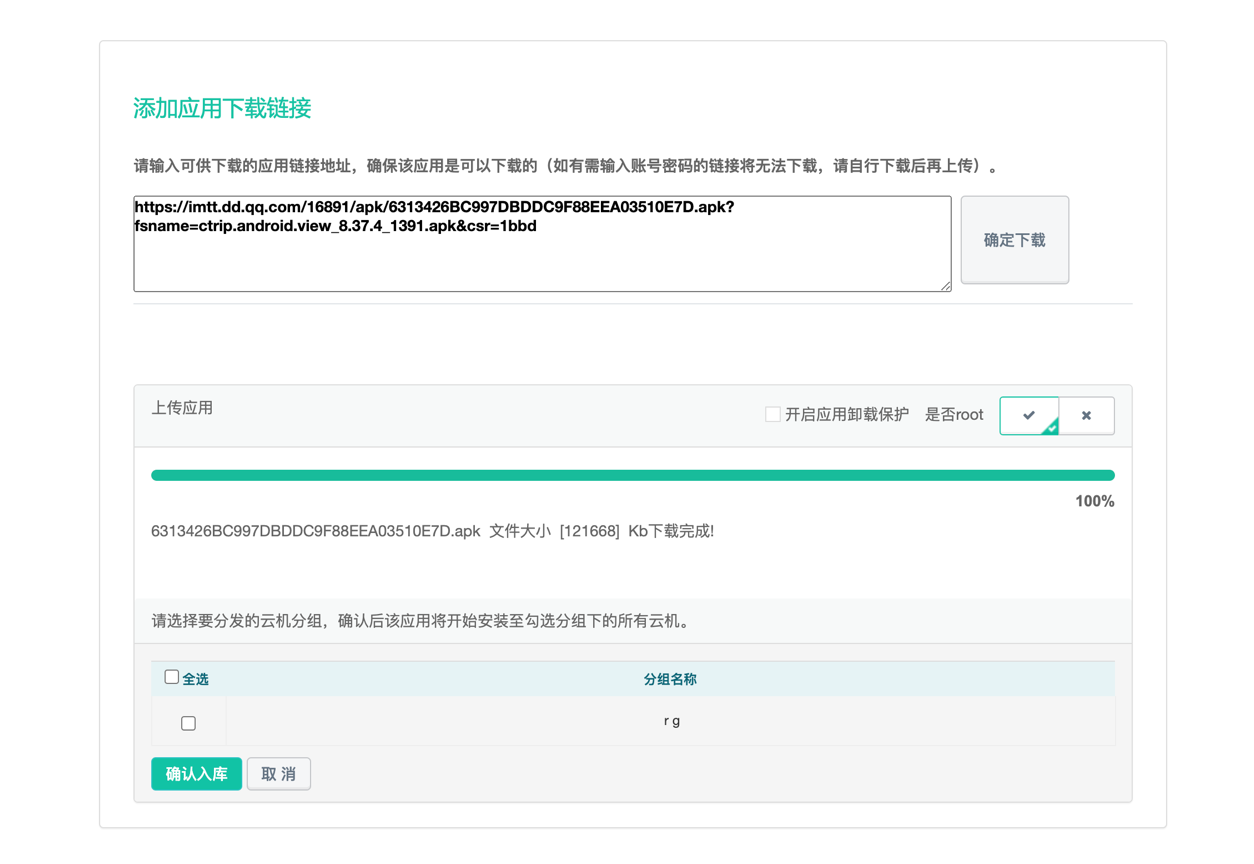Viewport: 1254px width, 864px height.
Task: Click the 上传应用 panel title
Action: (x=182, y=408)
